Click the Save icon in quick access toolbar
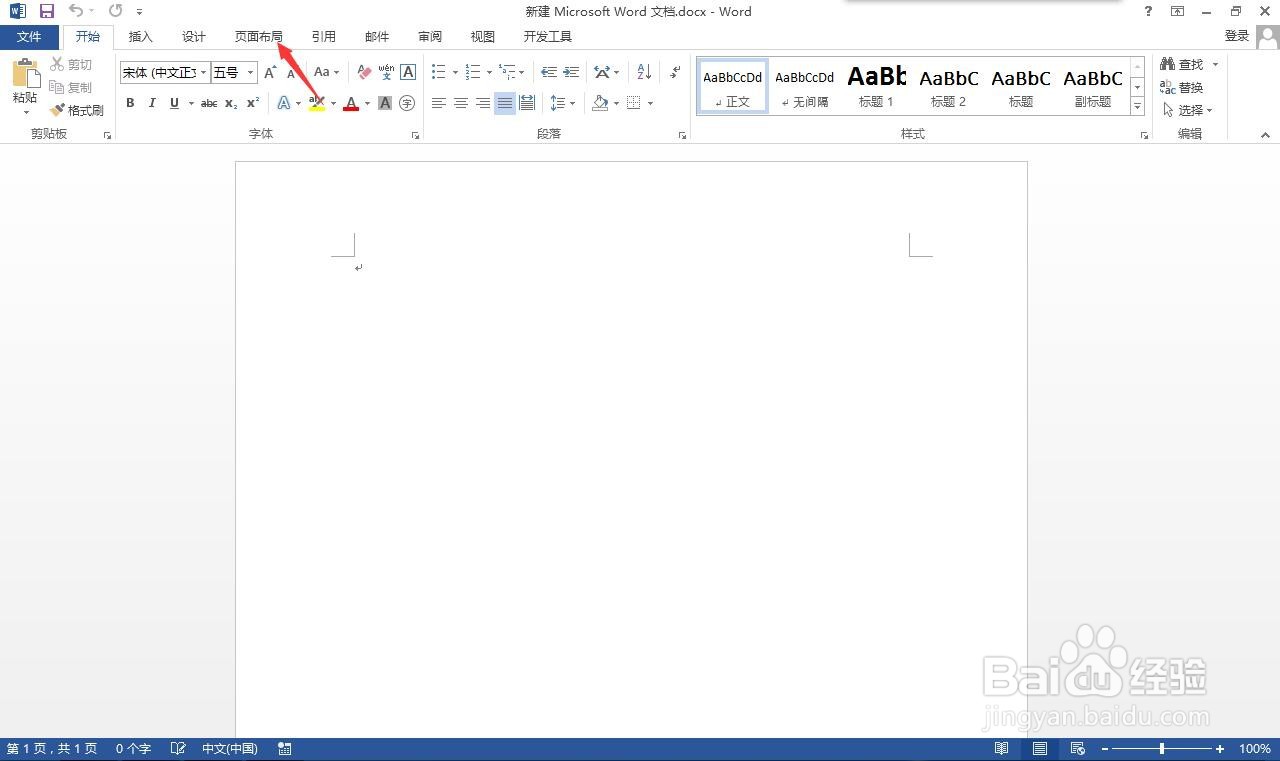This screenshot has height=761, width=1280. (46, 11)
